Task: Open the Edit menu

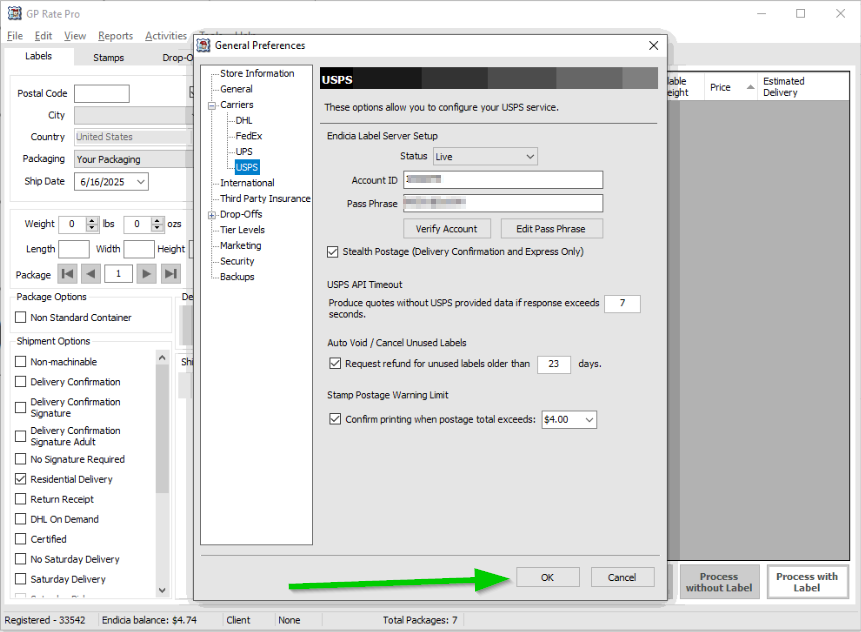Action: (43, 36)
